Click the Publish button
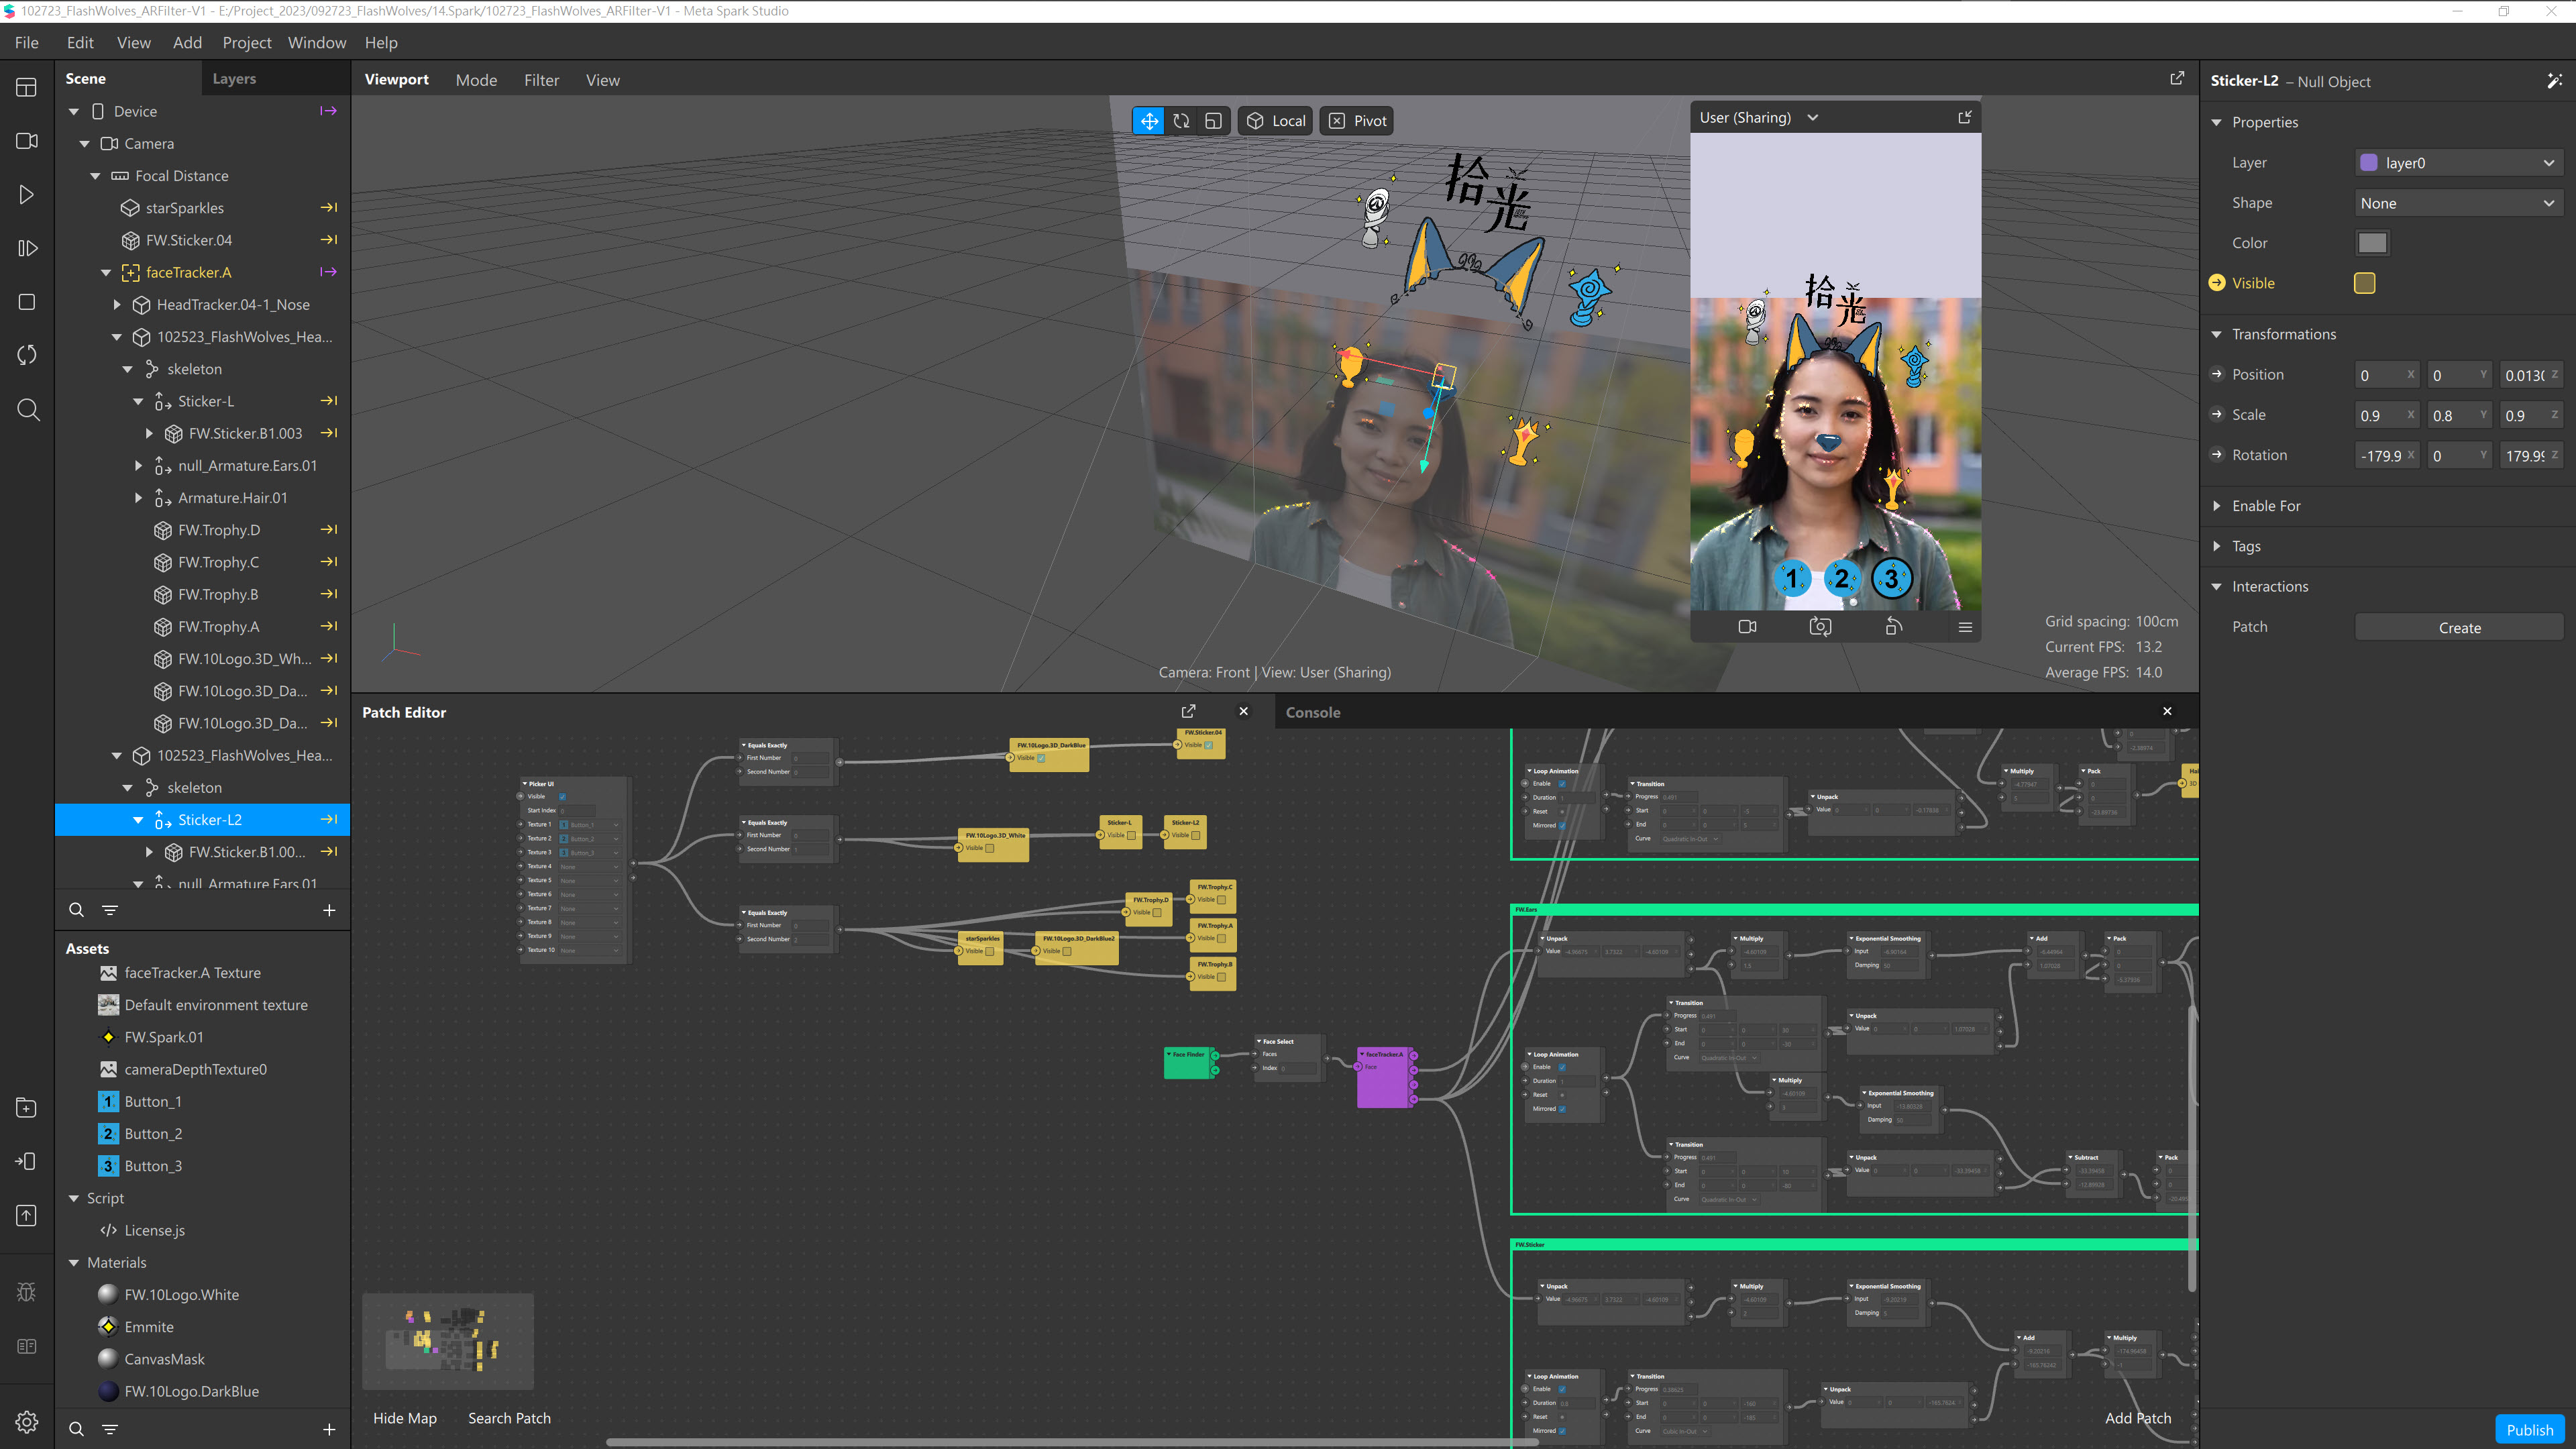The height and width of the screenshot is (1449, 2576). (2529, 1429)
